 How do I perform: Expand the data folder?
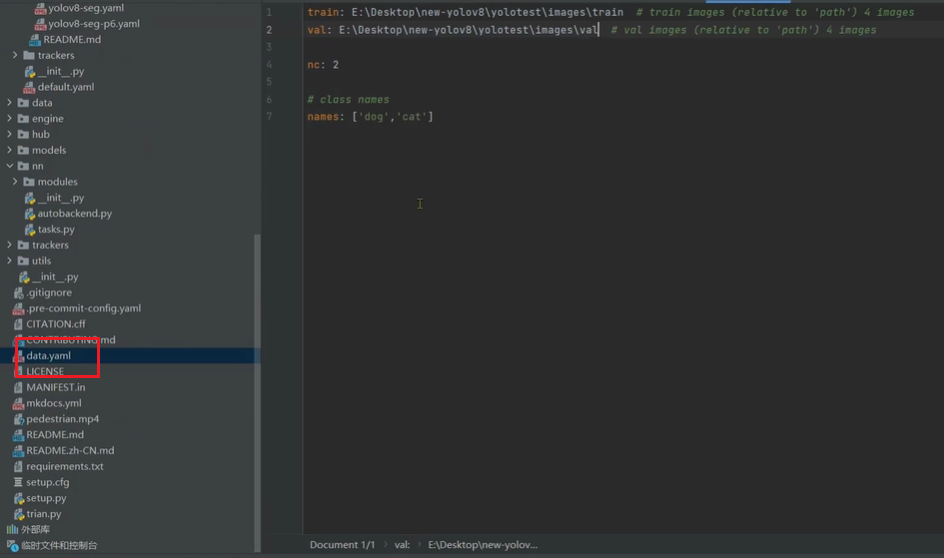[x=10, y=103]
